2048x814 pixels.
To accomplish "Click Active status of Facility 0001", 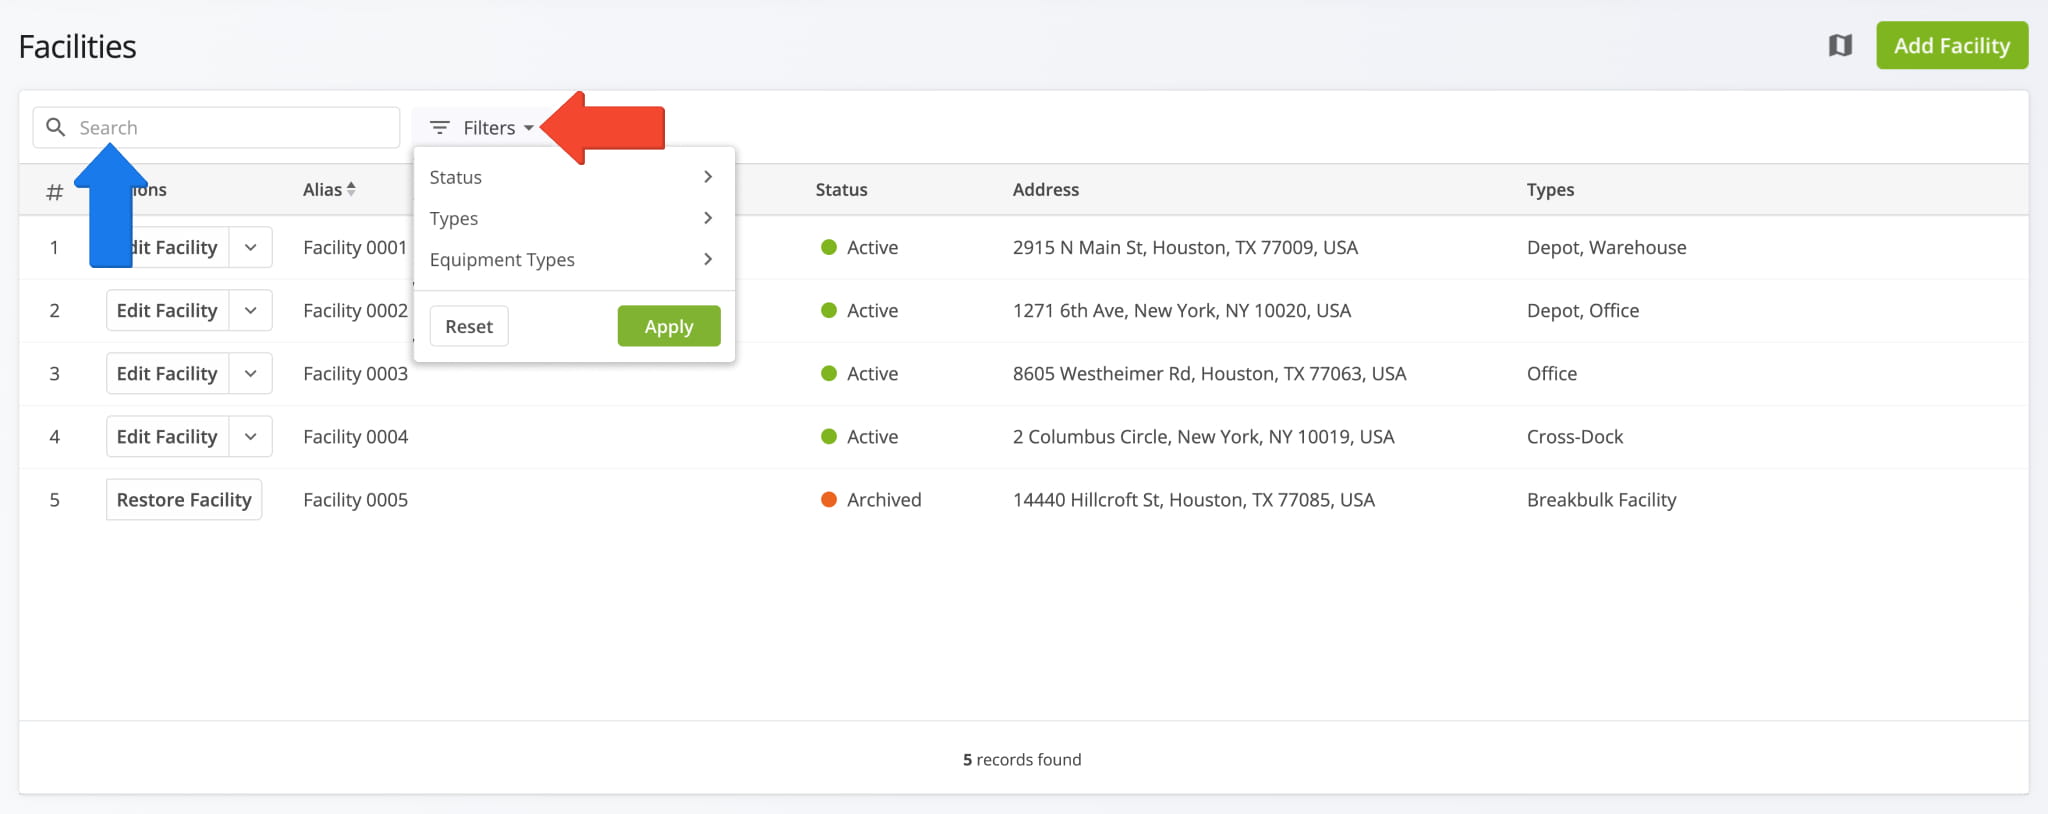I will tap(859, 247).
